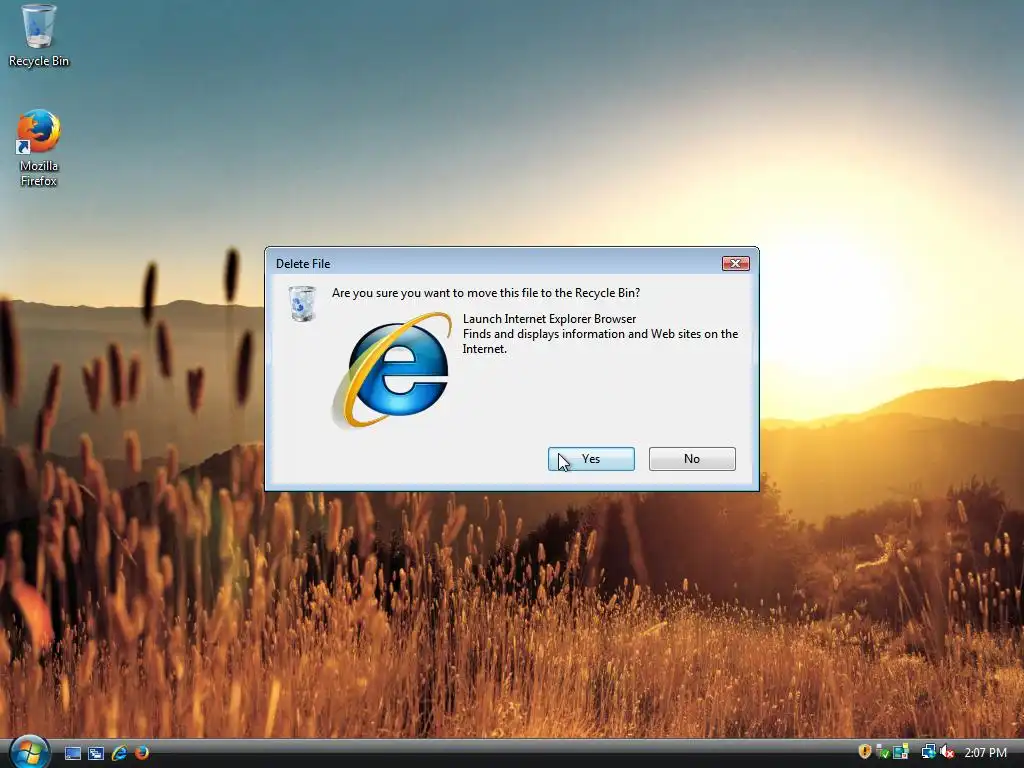Launch Internet Explorer from Quick Launch
The width and height of the screenshot is (1024, 768).
click(119, 753)
